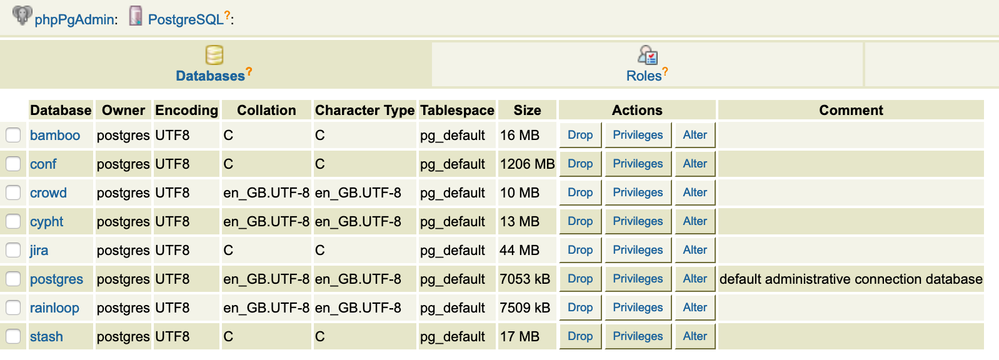Viewport: 999px width, 360px height.
Task: Open Privileges for cypht database
Action: pyautogui.click(x=638, y=222)
